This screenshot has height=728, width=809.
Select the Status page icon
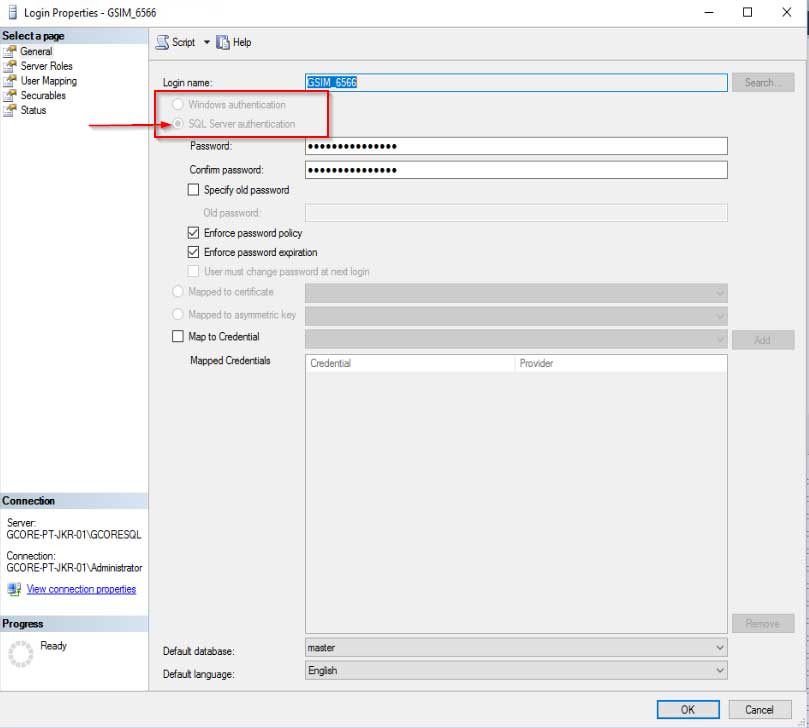(11, 111)
